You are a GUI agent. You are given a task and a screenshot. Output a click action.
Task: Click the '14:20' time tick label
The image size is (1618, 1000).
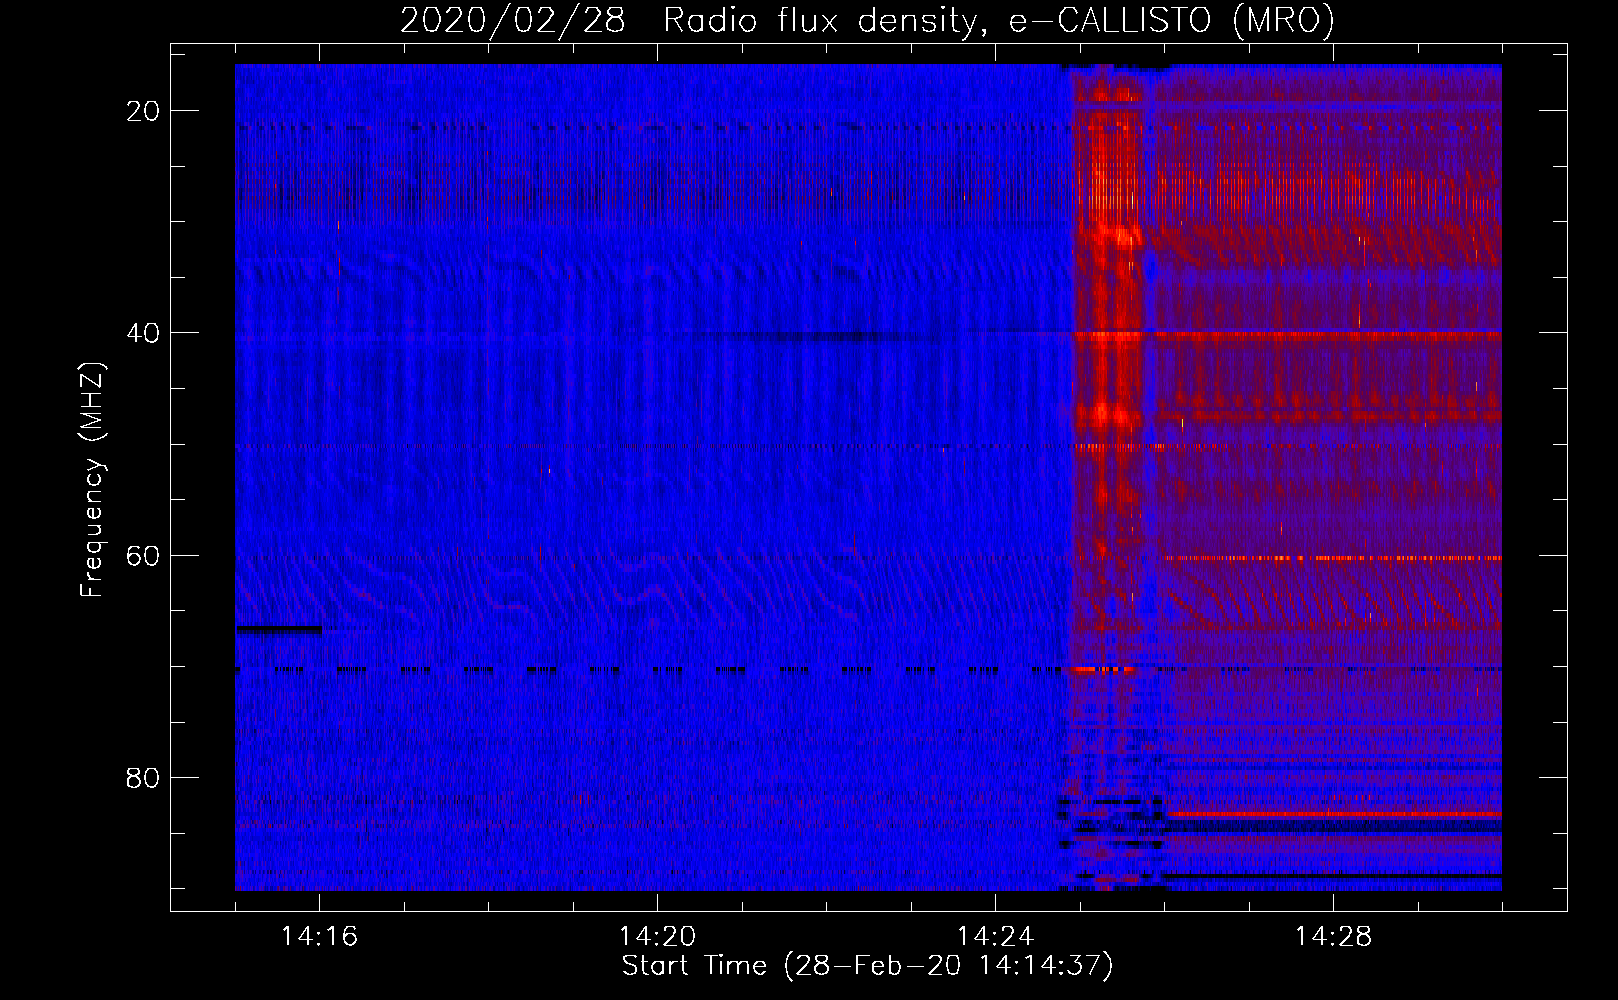click(657, 937)
